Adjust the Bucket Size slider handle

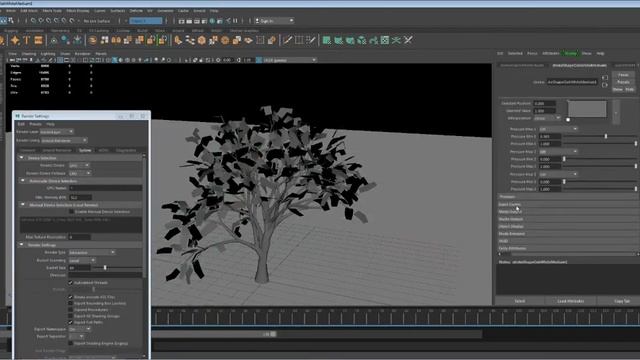[x=105, y=268]
